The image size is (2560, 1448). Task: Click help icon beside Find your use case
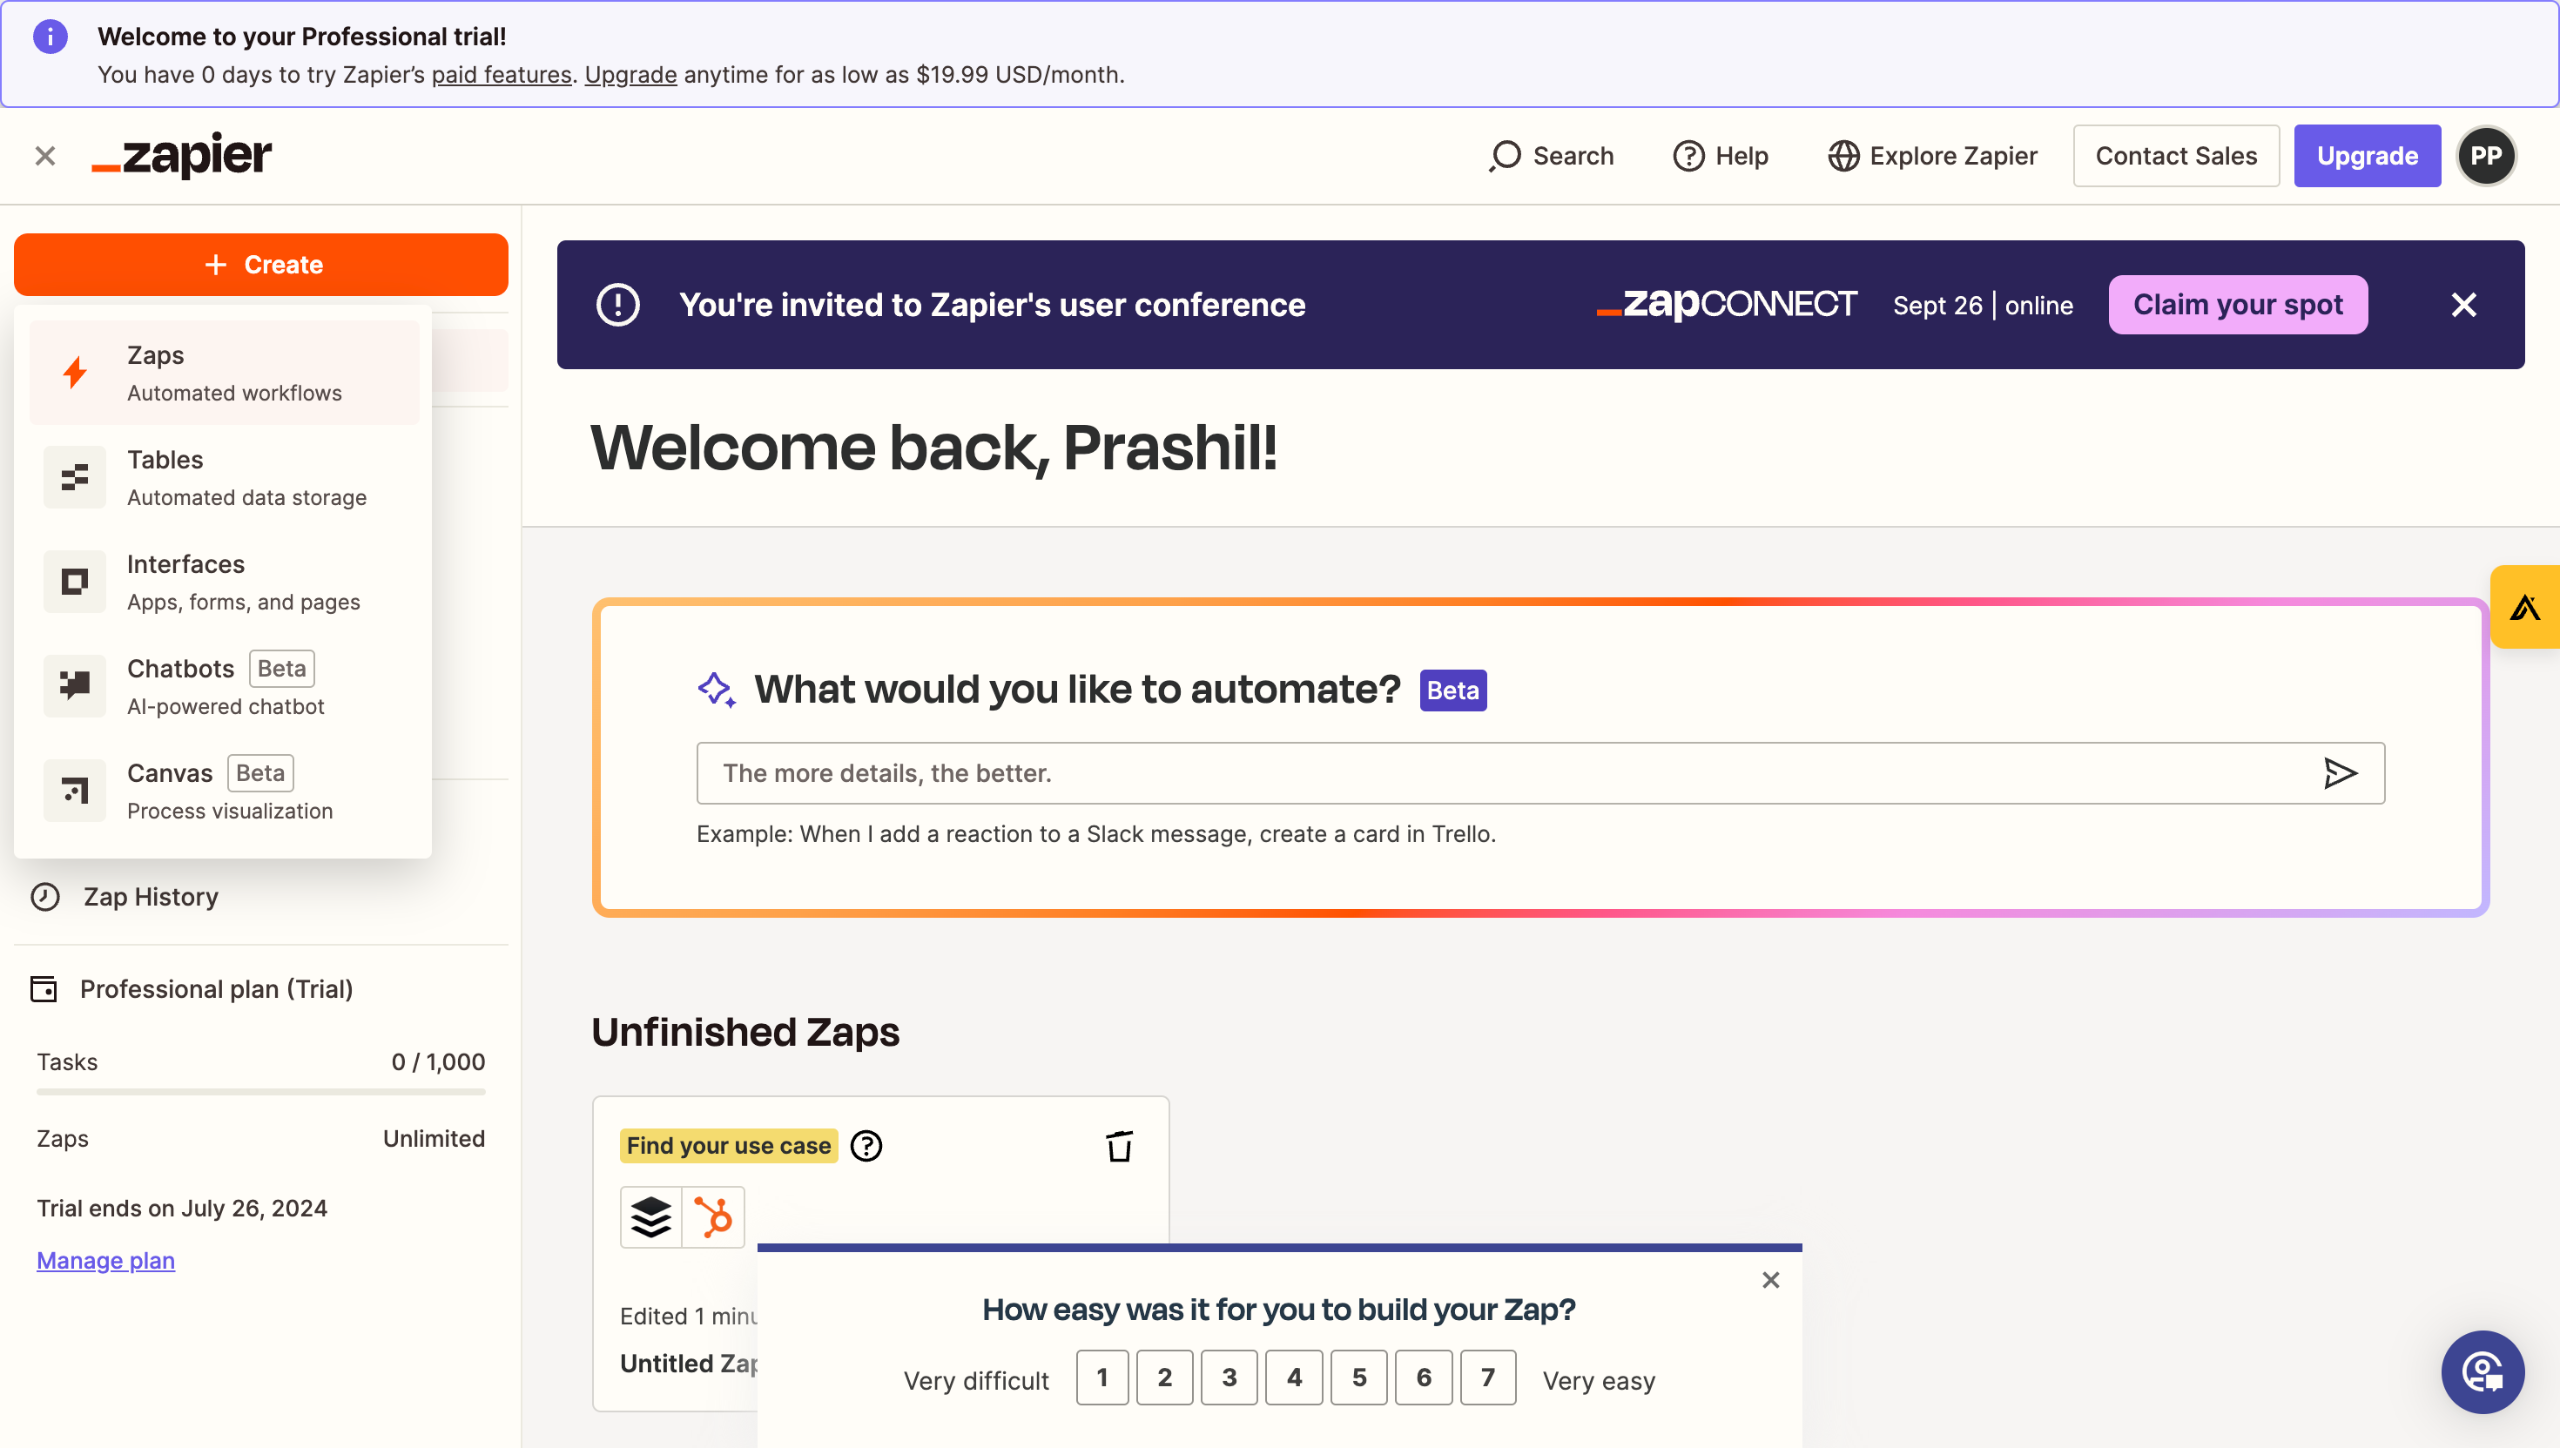(x=866, y=1146)
